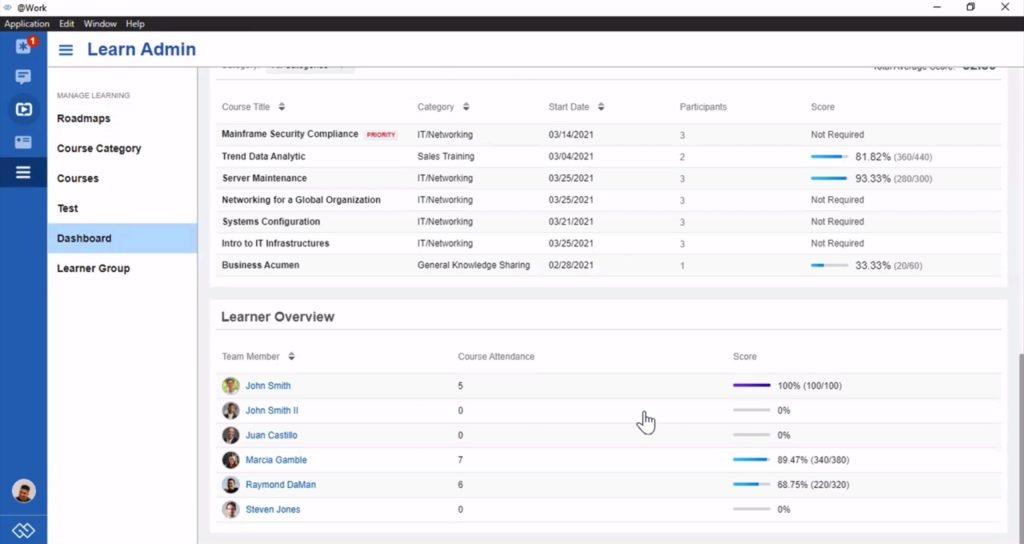1024x544 pixels.
Task: Open Marcia Gamble's learner profile link
Action: pos(276,460)
